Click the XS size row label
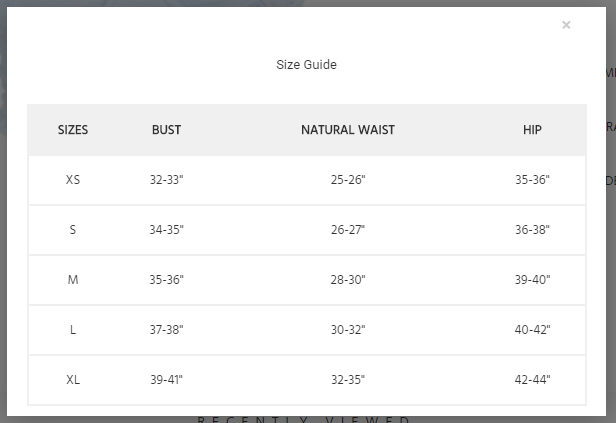This screenshot has width=616, height=423. (73, 180)
